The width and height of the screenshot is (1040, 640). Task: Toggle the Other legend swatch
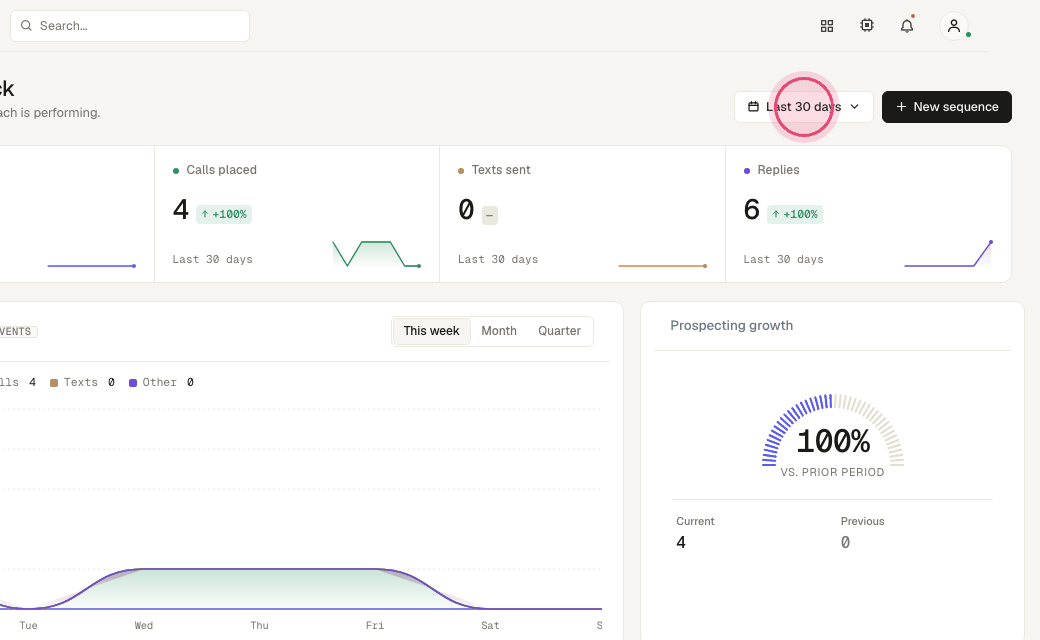tap(133, 383)
